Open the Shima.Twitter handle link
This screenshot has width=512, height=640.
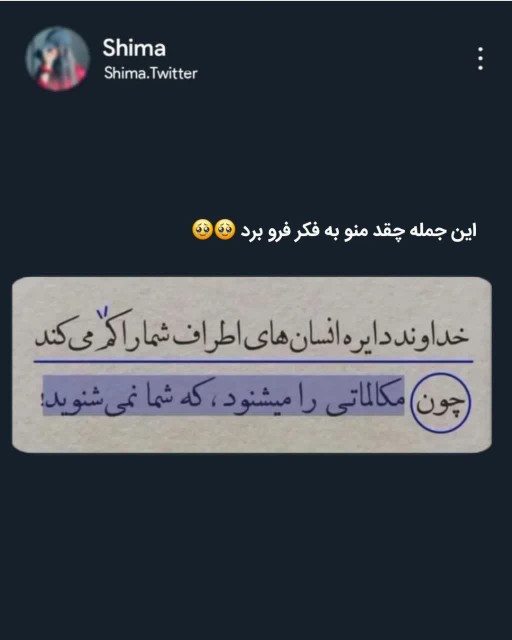tap(151, 73)
